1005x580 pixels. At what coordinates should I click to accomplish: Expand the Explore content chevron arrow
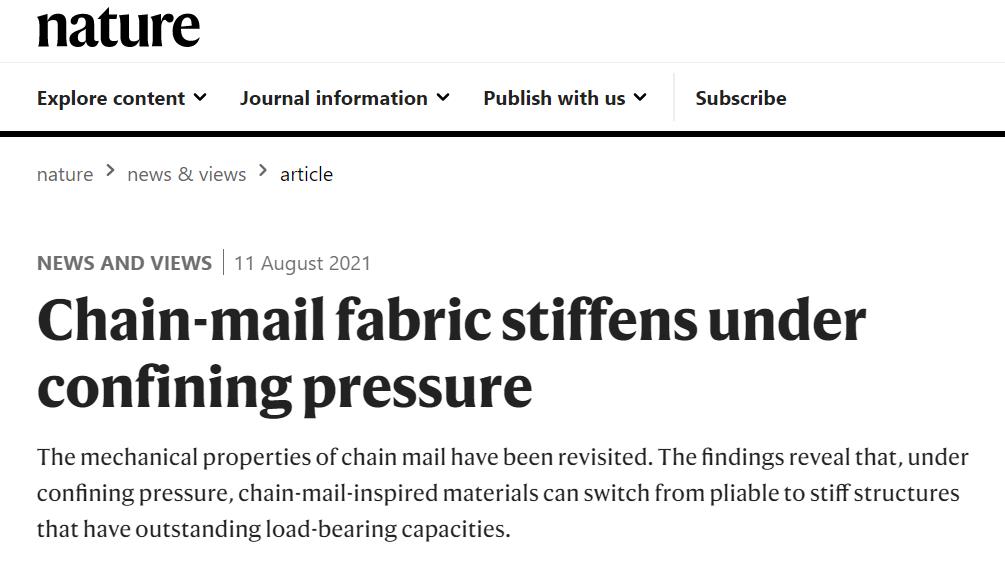200,97
